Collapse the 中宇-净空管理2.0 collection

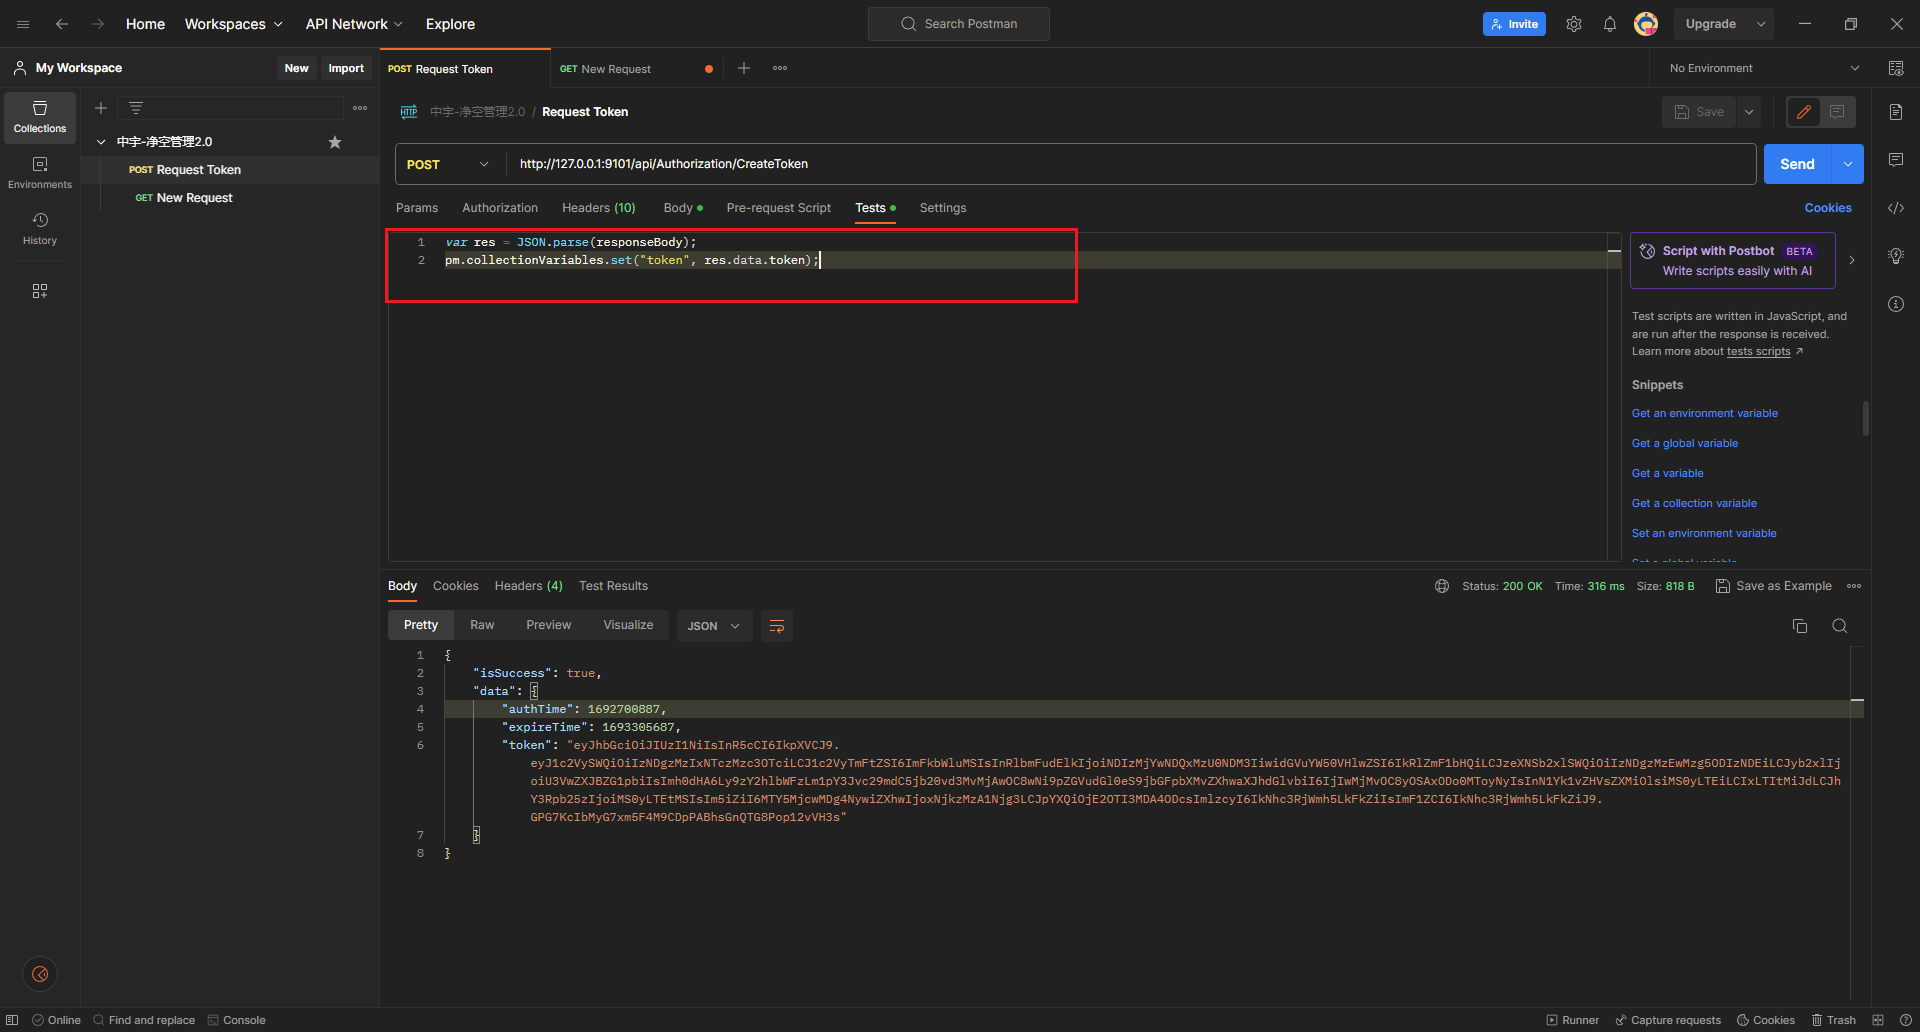tap(101, 142)
